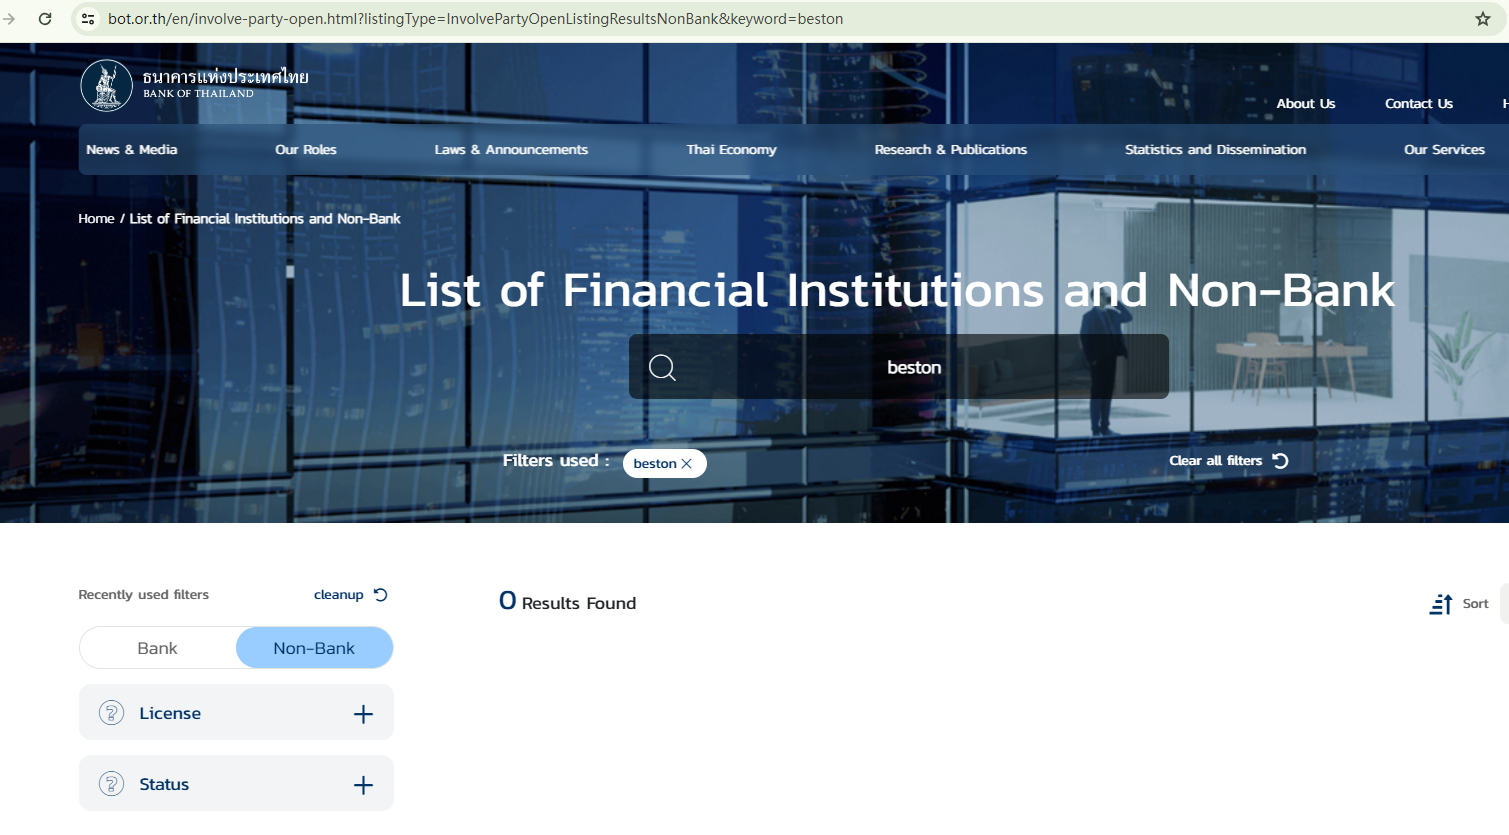1509x835 pixels.
Task: Select the Non-Bank toggle option
Action: point(314,648)
